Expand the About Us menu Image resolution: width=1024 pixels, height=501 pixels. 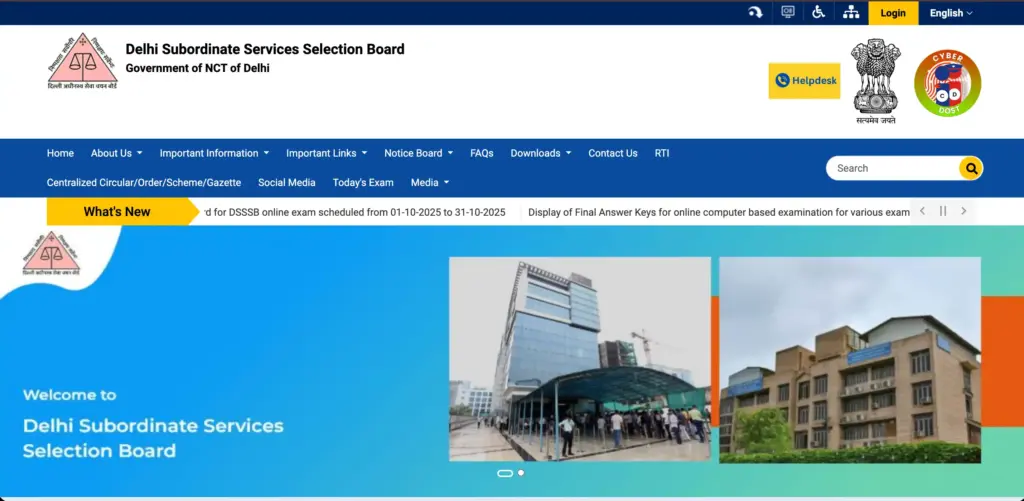click(x=116, y=153)
